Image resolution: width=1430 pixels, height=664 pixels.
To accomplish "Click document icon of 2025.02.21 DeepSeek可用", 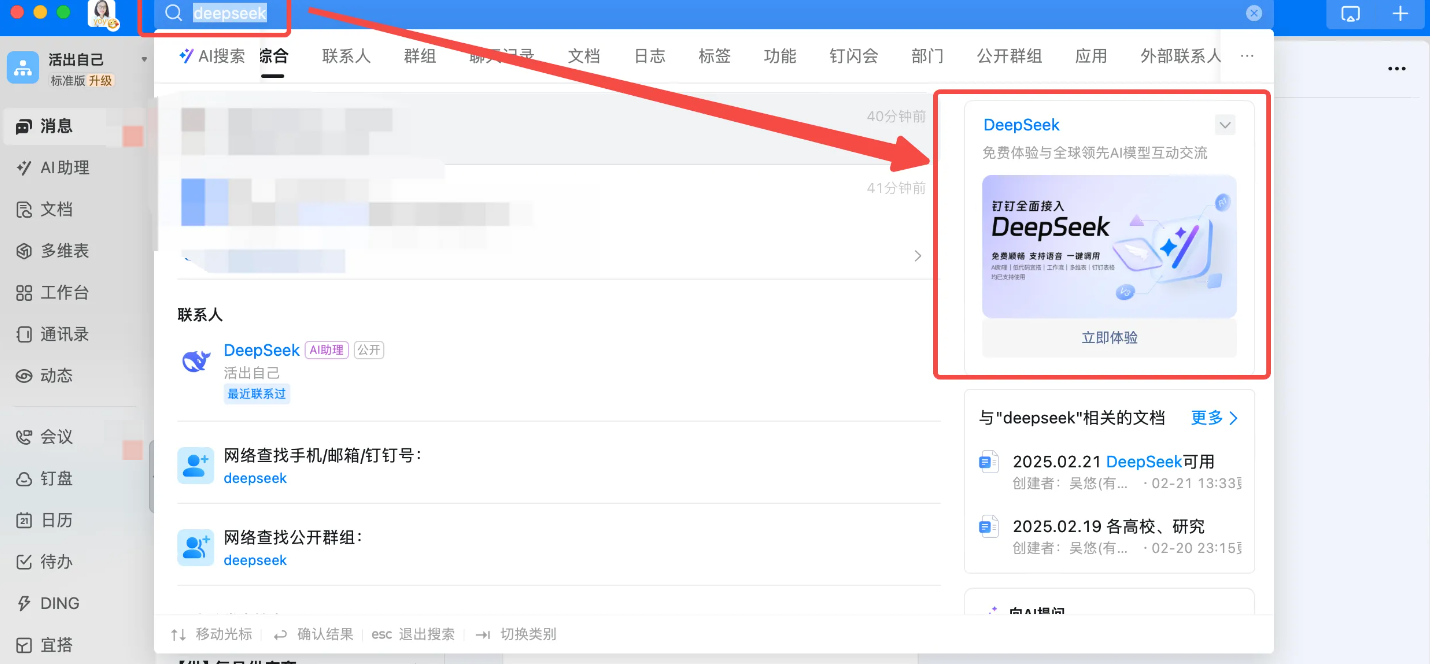I will click(989, 462).
